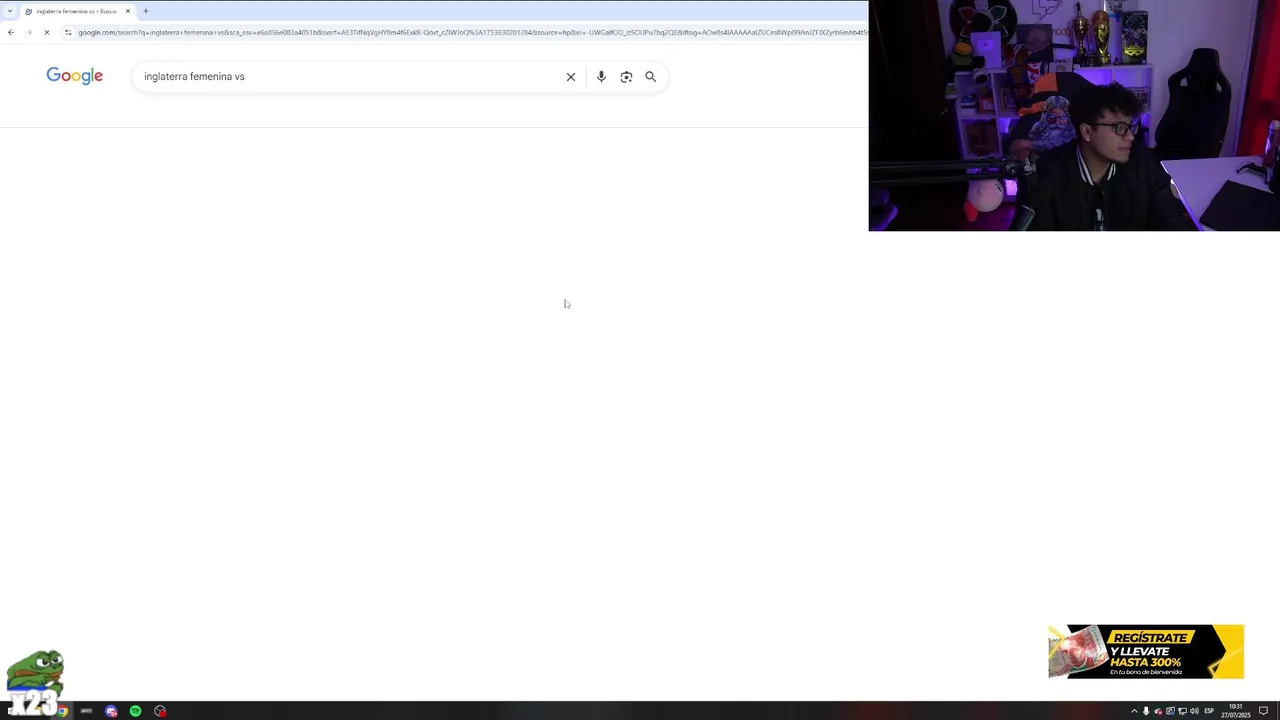
Task: Open network settings tray icon
Action: click(x=1182, y=711)
